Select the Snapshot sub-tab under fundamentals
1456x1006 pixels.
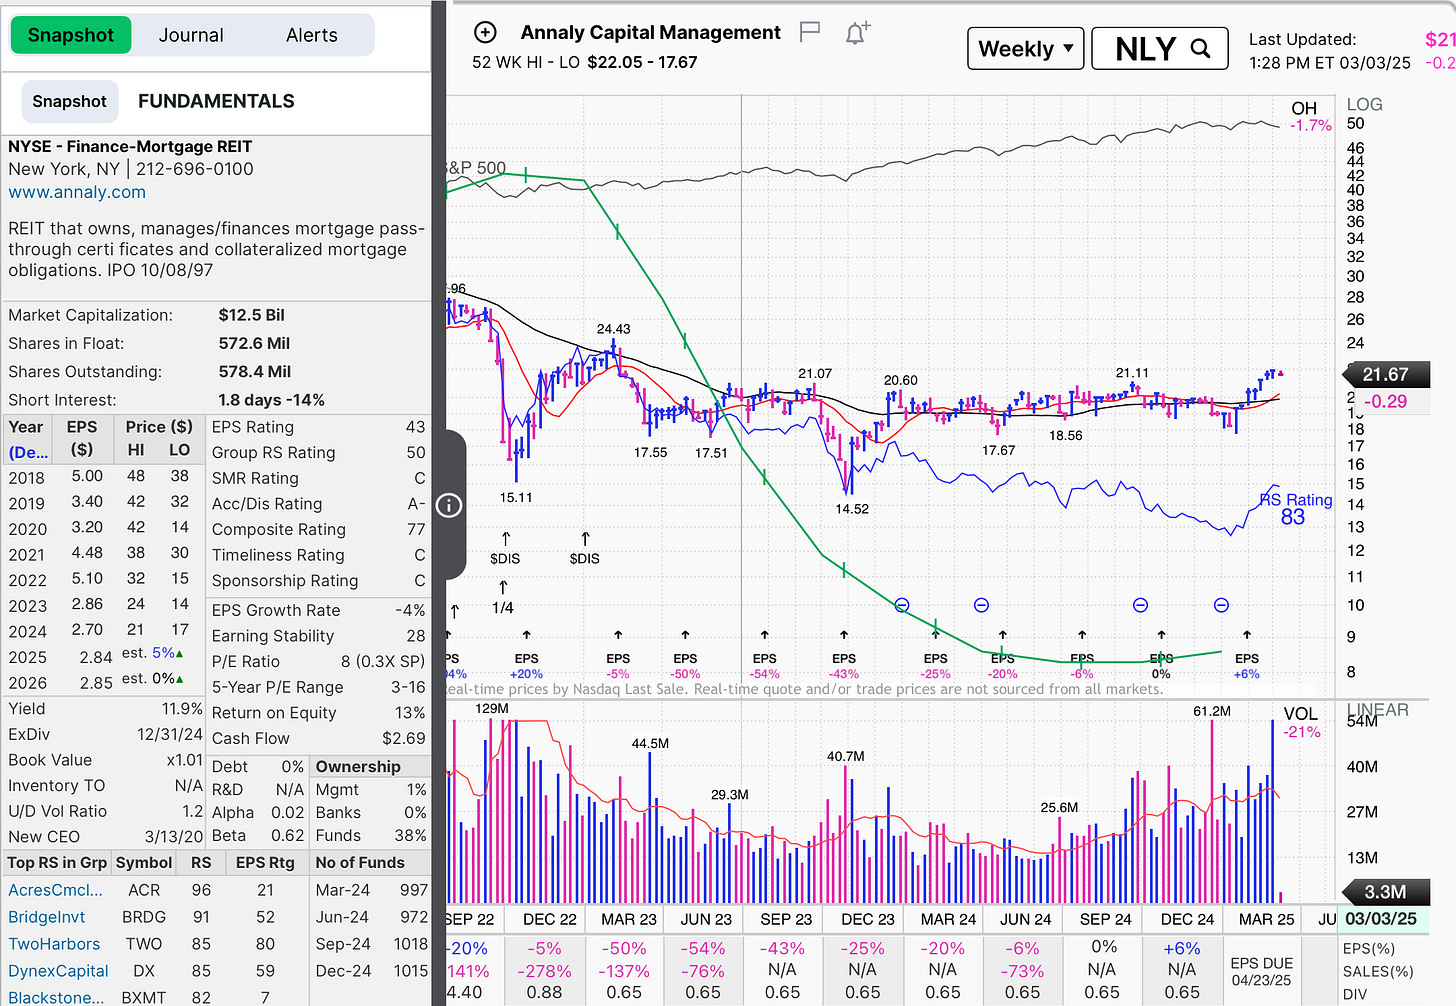click(x=69, y=101)
